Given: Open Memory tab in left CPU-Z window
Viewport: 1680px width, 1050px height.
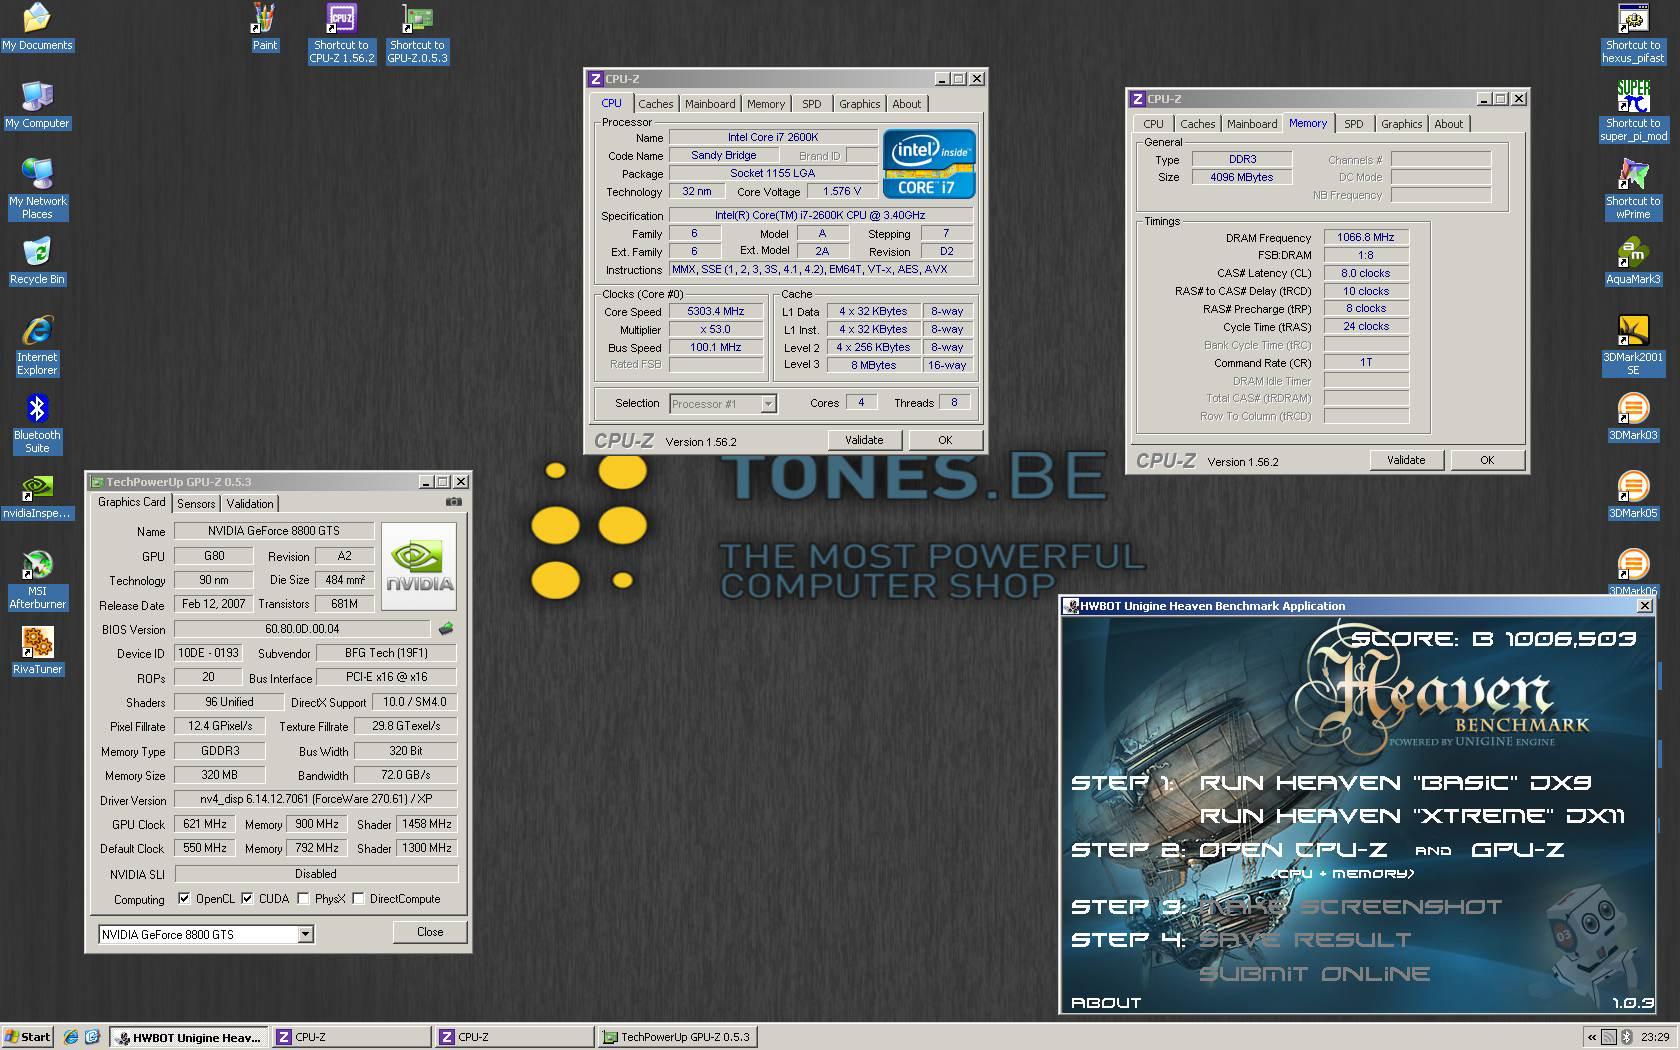Looking at the screenshot, I should [x=766, y=104].
